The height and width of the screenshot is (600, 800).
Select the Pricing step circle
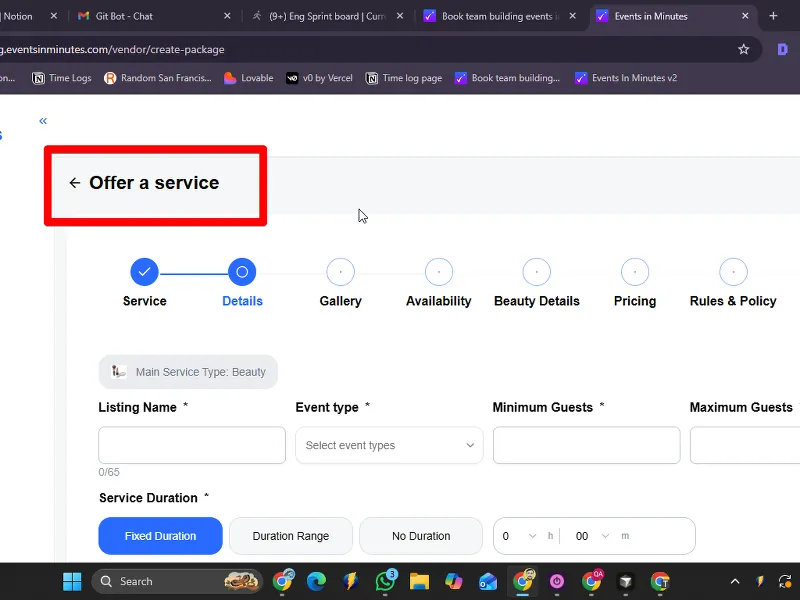tap(635, 271)
